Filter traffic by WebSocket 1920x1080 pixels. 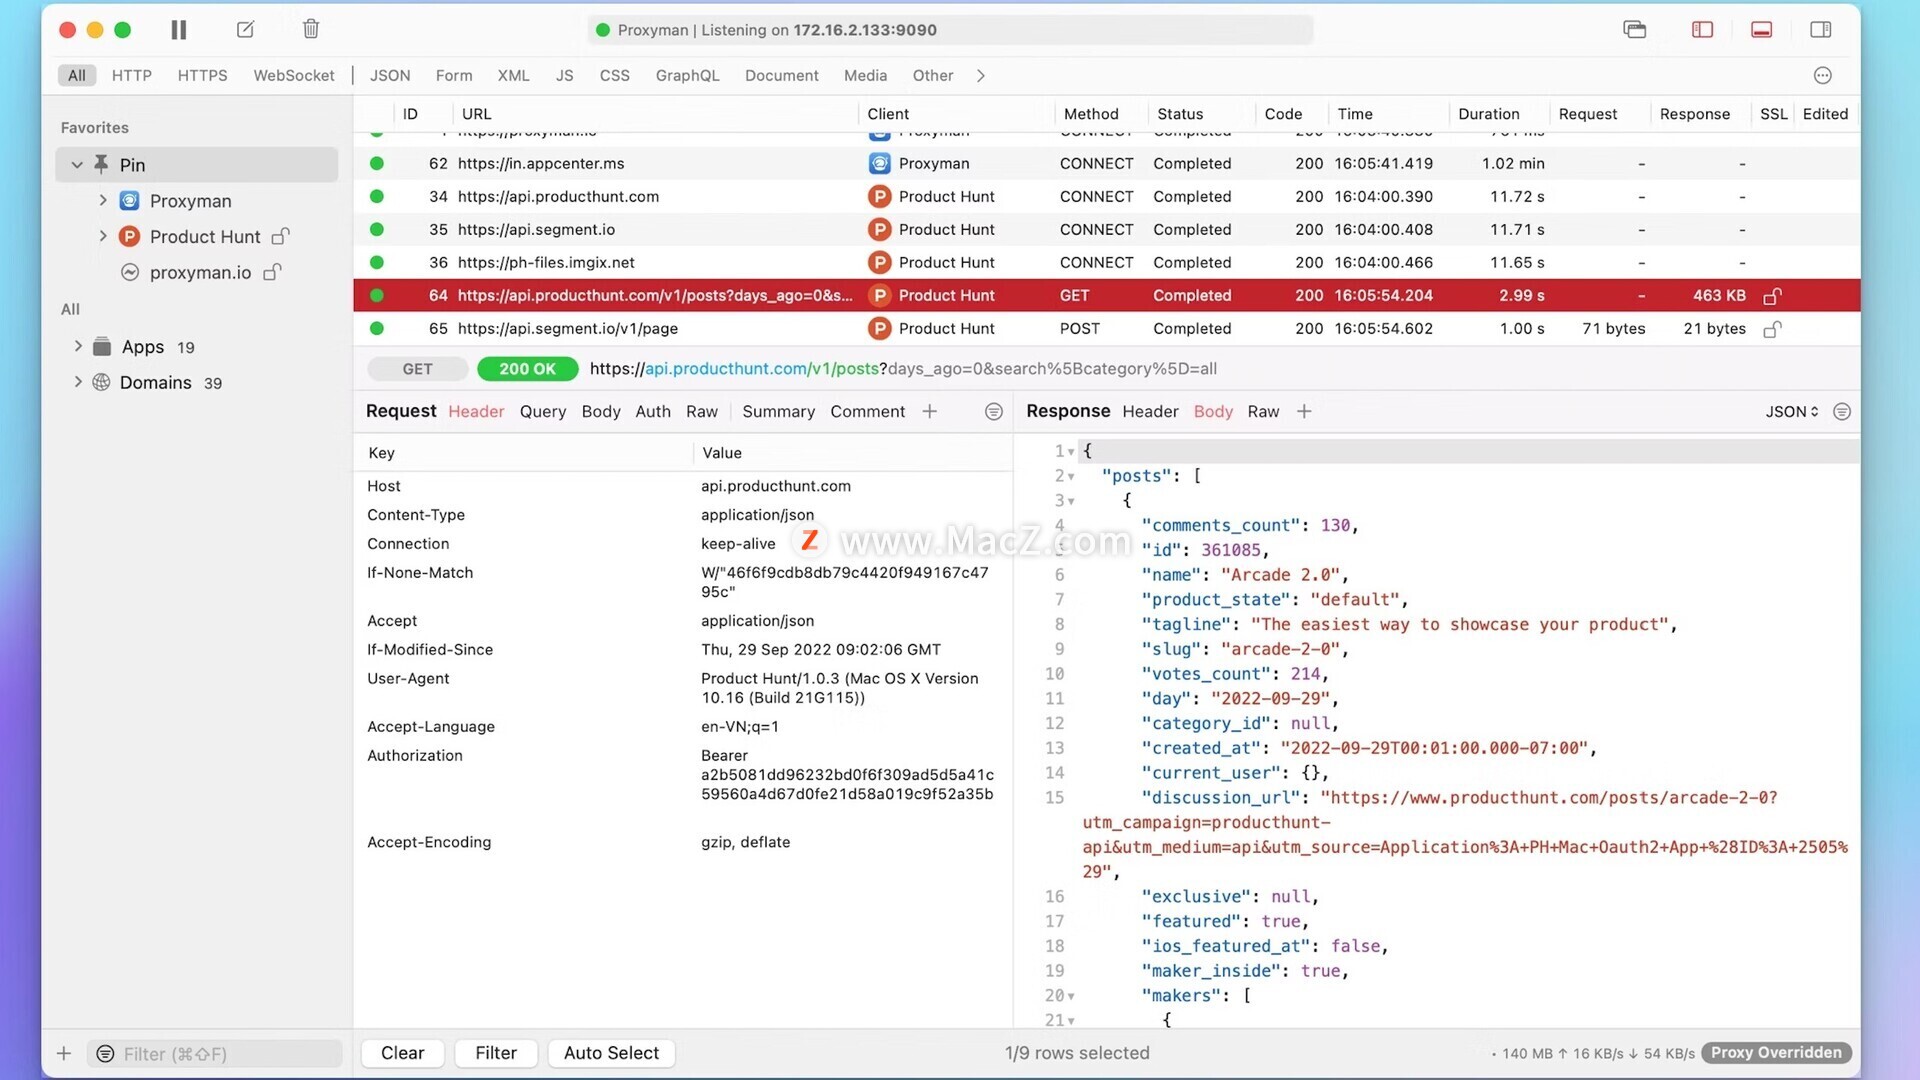coord(294,76)
